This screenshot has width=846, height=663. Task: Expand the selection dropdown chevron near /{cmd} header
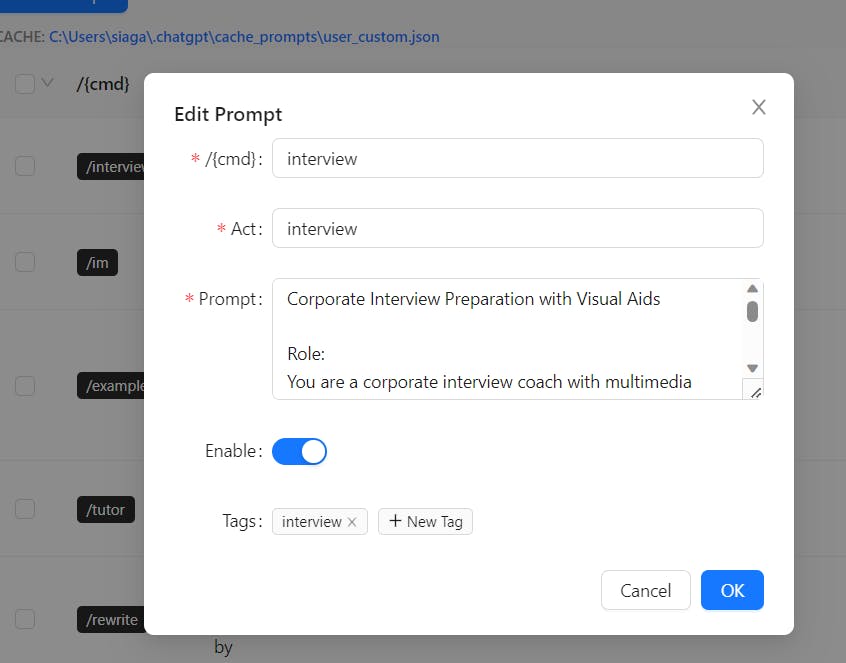click(x=47, y=83)
